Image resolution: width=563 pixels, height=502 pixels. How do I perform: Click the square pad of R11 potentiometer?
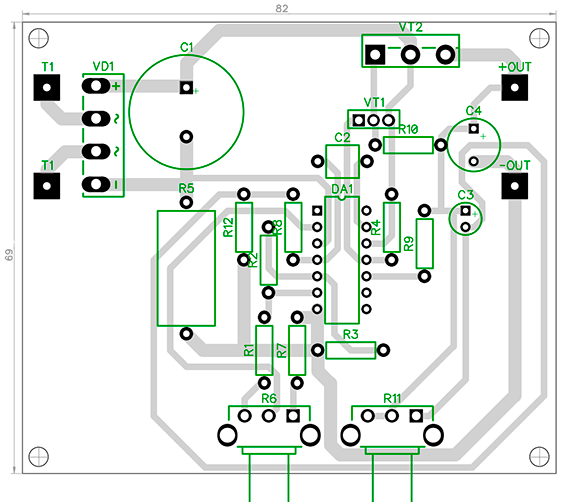click(416, 416)
